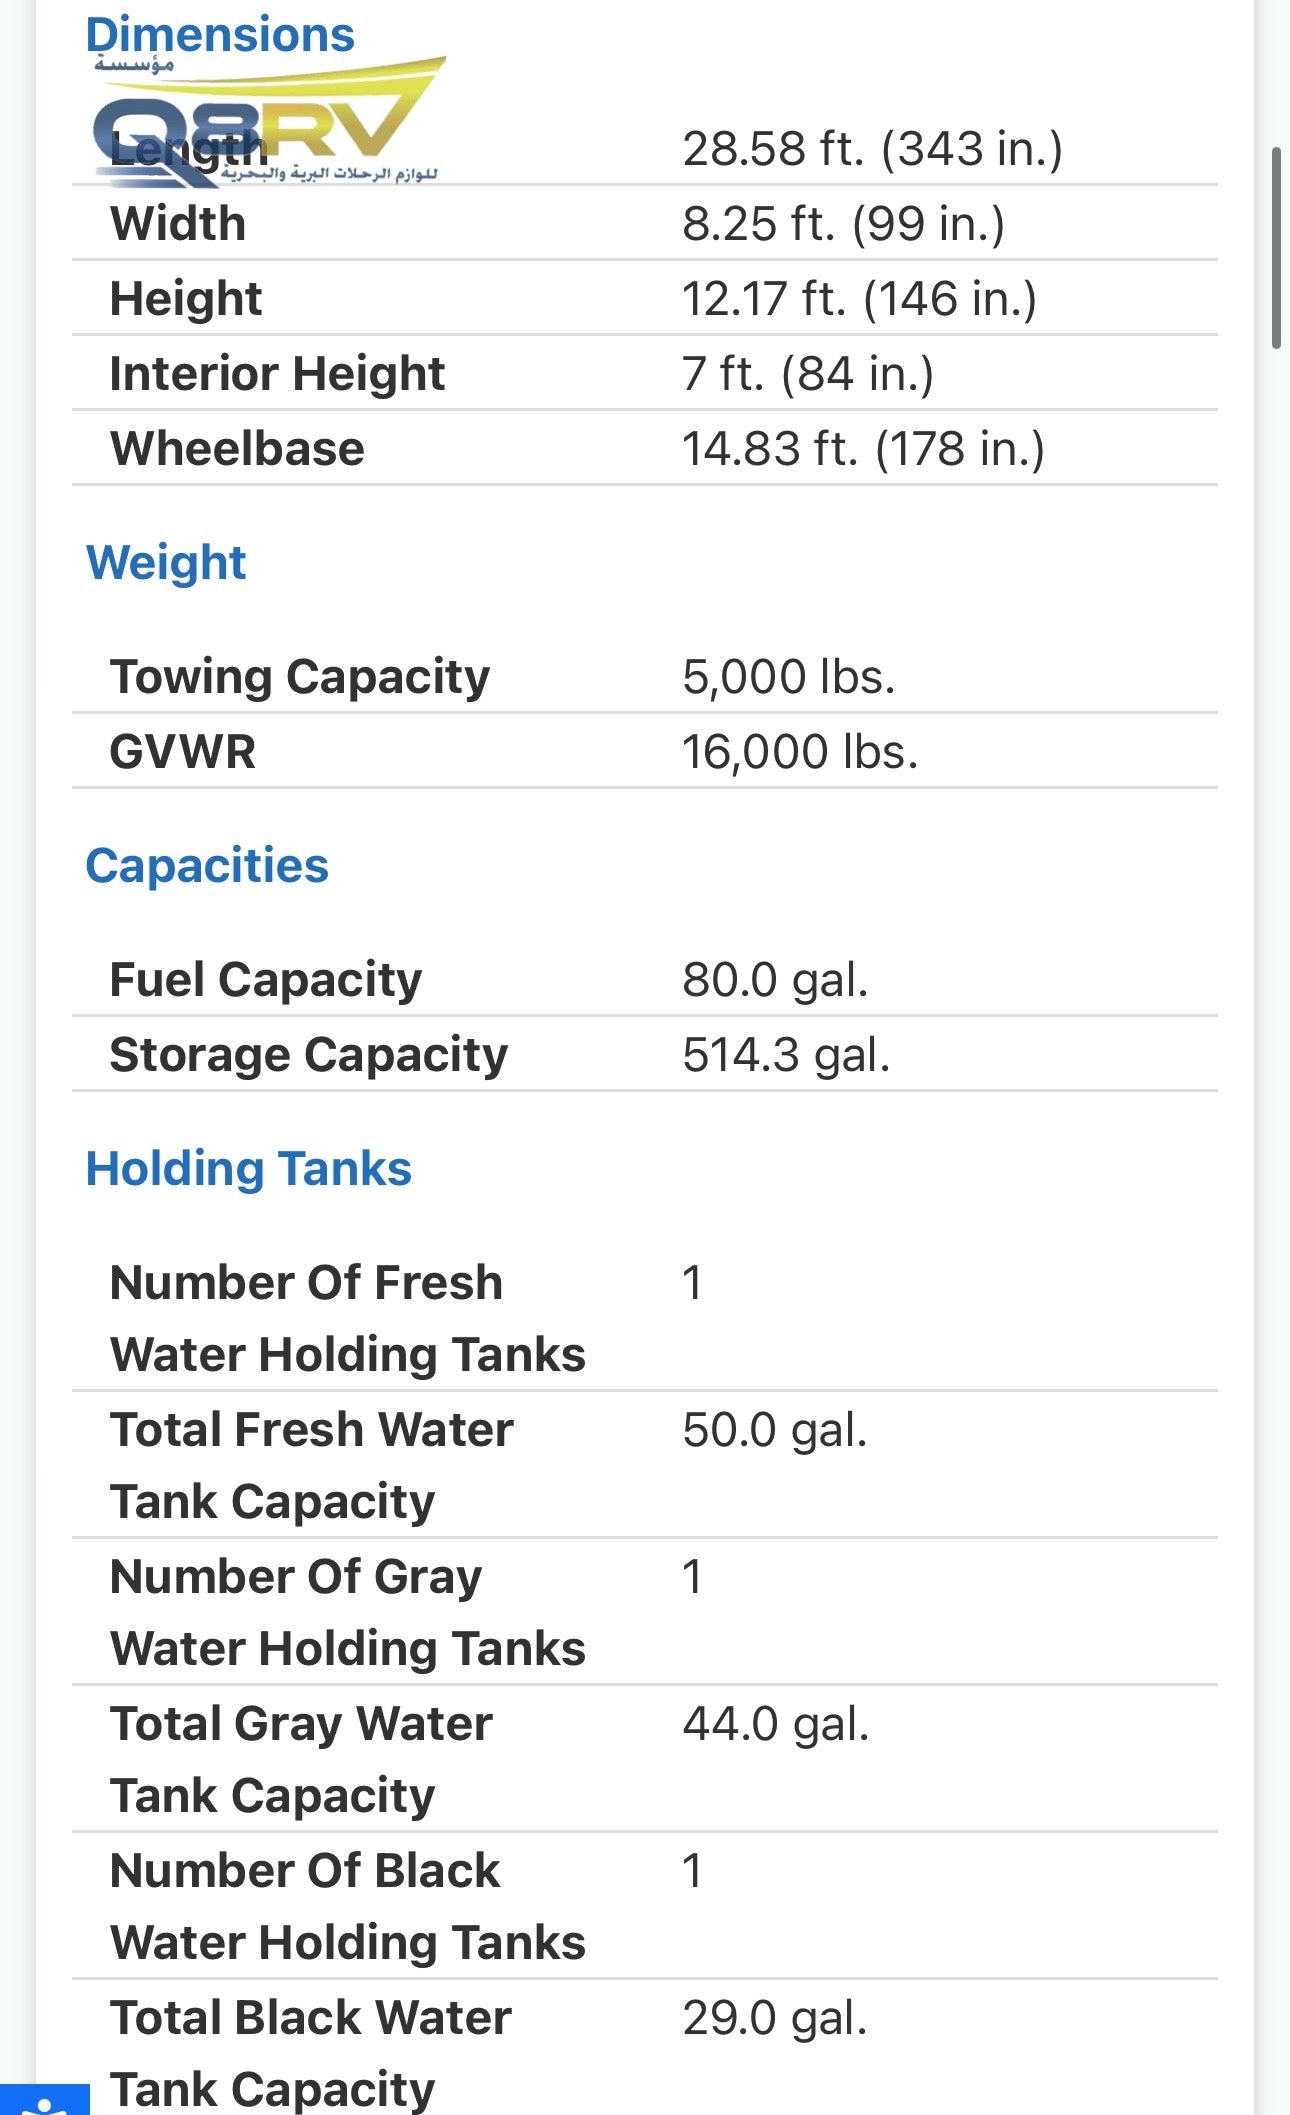Screen dimensions: 1290x2115
Task: Click the Holding Tanks section heading
Action: click(248, 1168)
